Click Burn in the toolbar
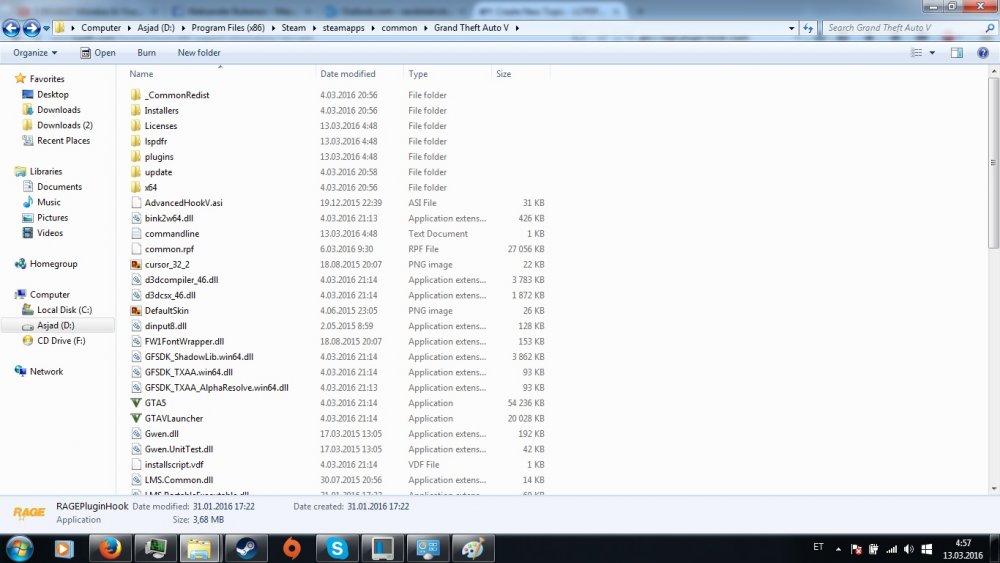 pyautogui.click(x=146, y=53)
